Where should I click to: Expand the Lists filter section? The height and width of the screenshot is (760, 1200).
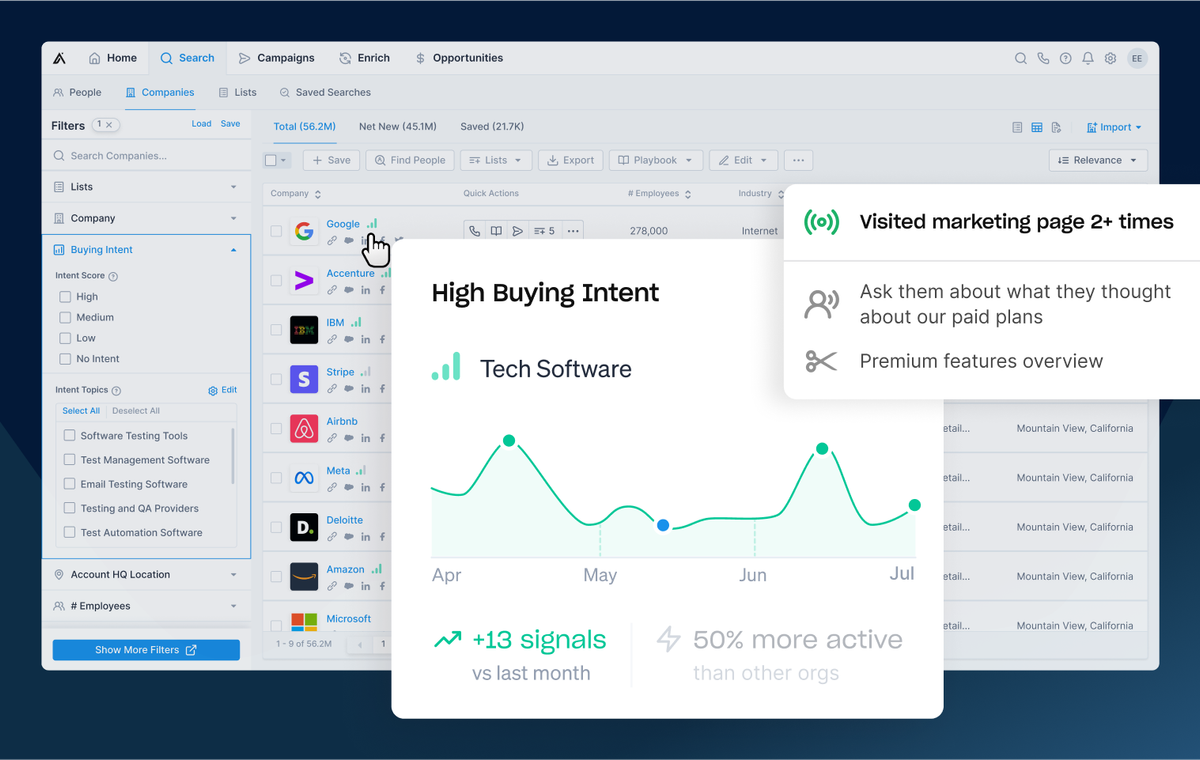tap(146, 187)
